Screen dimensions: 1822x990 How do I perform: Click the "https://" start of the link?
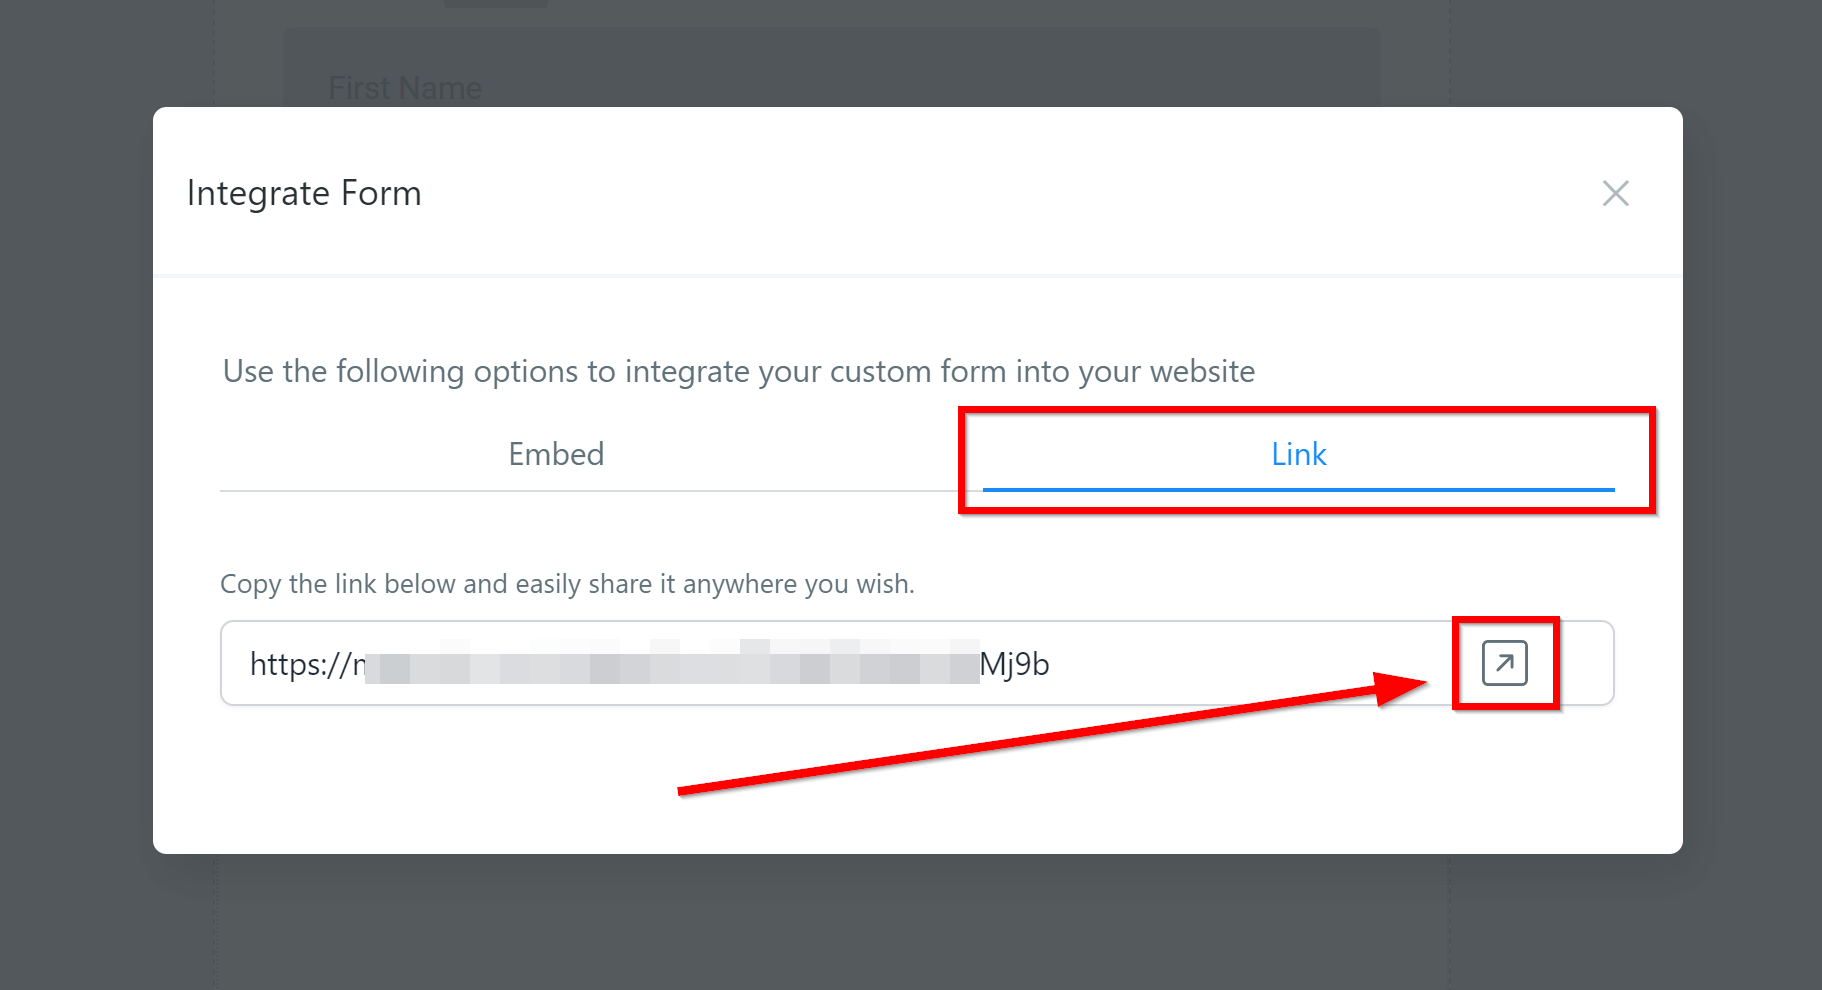(298, 664)
